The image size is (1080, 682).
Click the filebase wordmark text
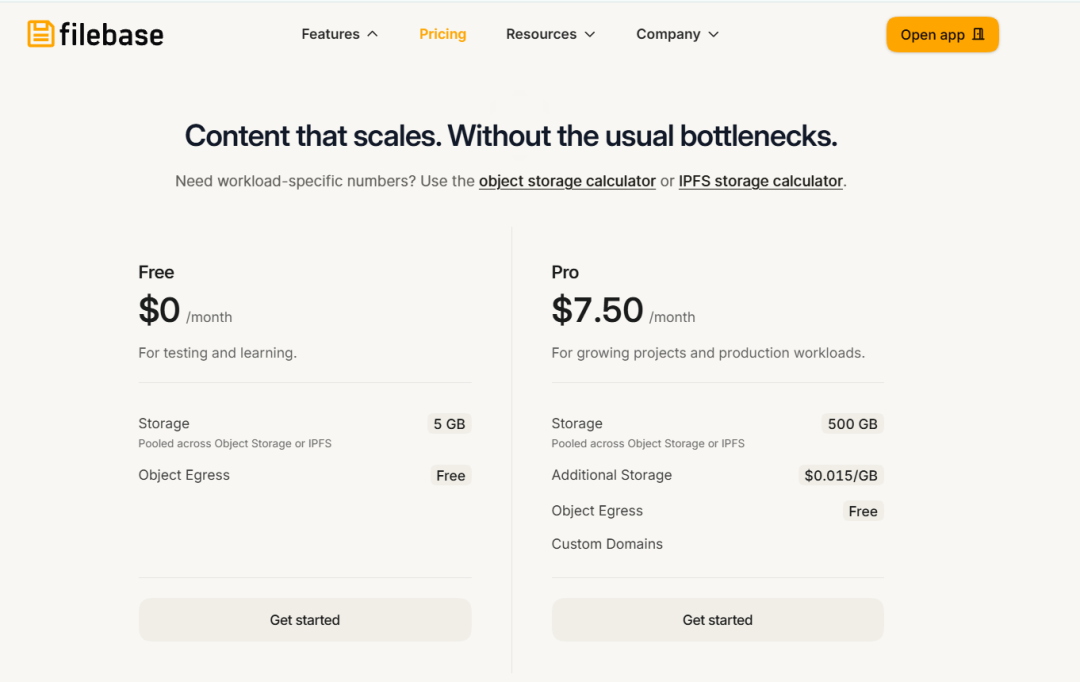[112, 34]
